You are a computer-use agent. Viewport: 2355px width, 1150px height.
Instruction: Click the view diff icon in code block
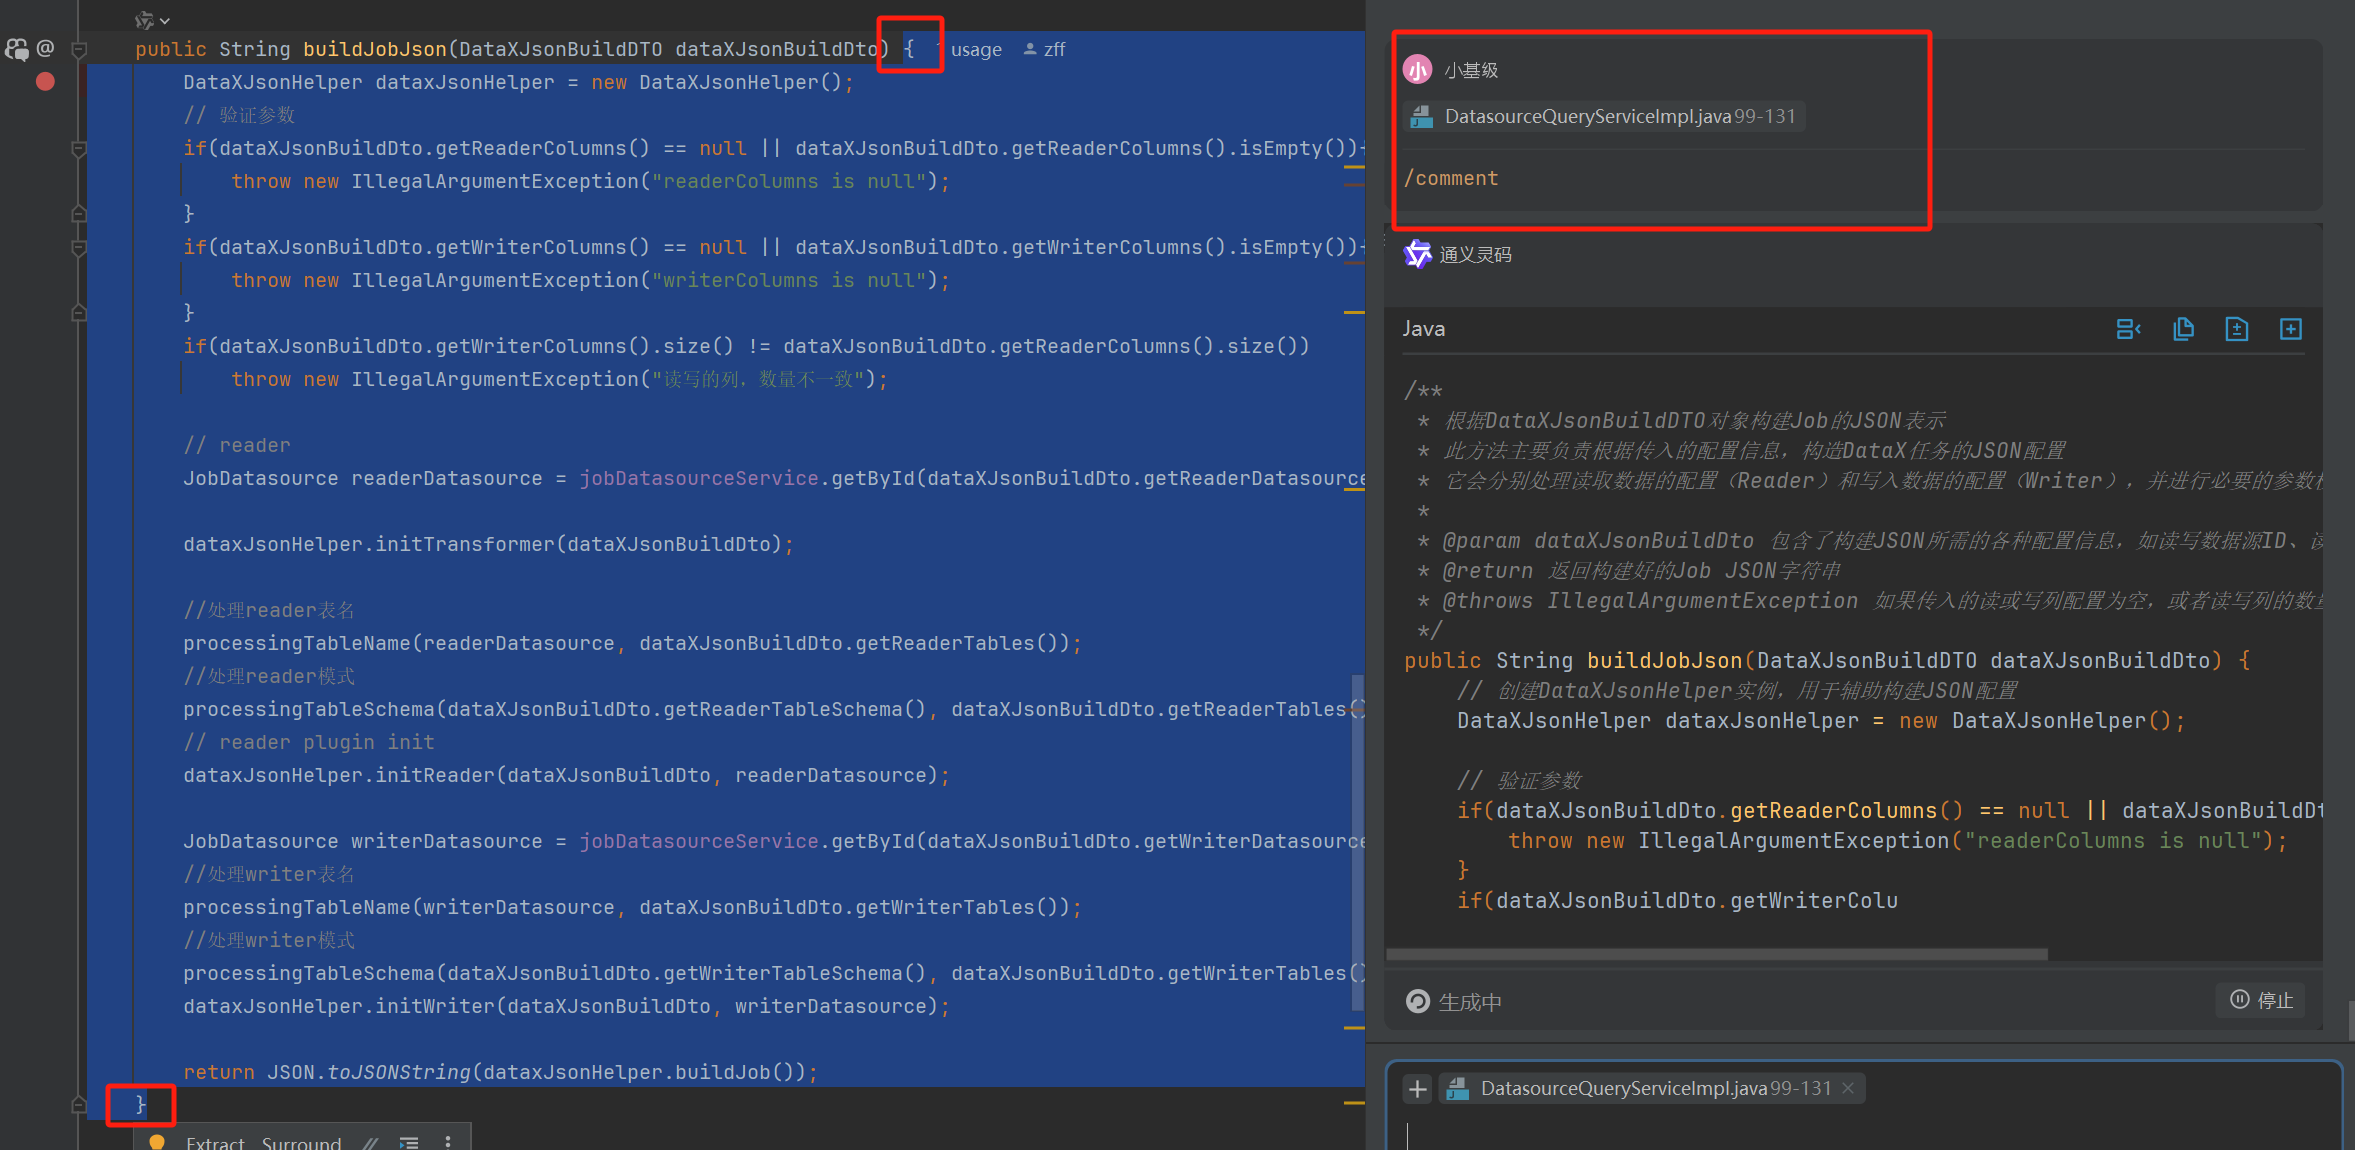point(2237,329)
